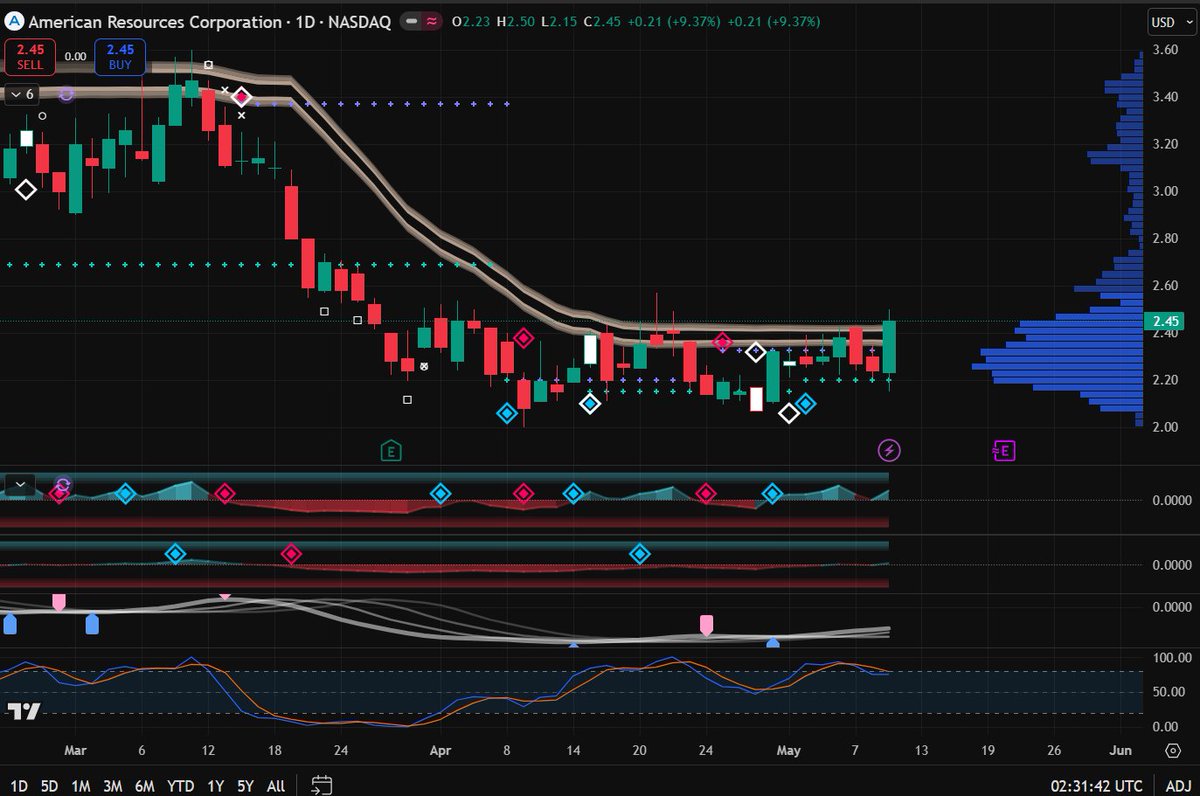Viewport: 1200px width, 796px height.
Task: Select the pink diamond signal near April 9 candle
Action: click(523, 339)
